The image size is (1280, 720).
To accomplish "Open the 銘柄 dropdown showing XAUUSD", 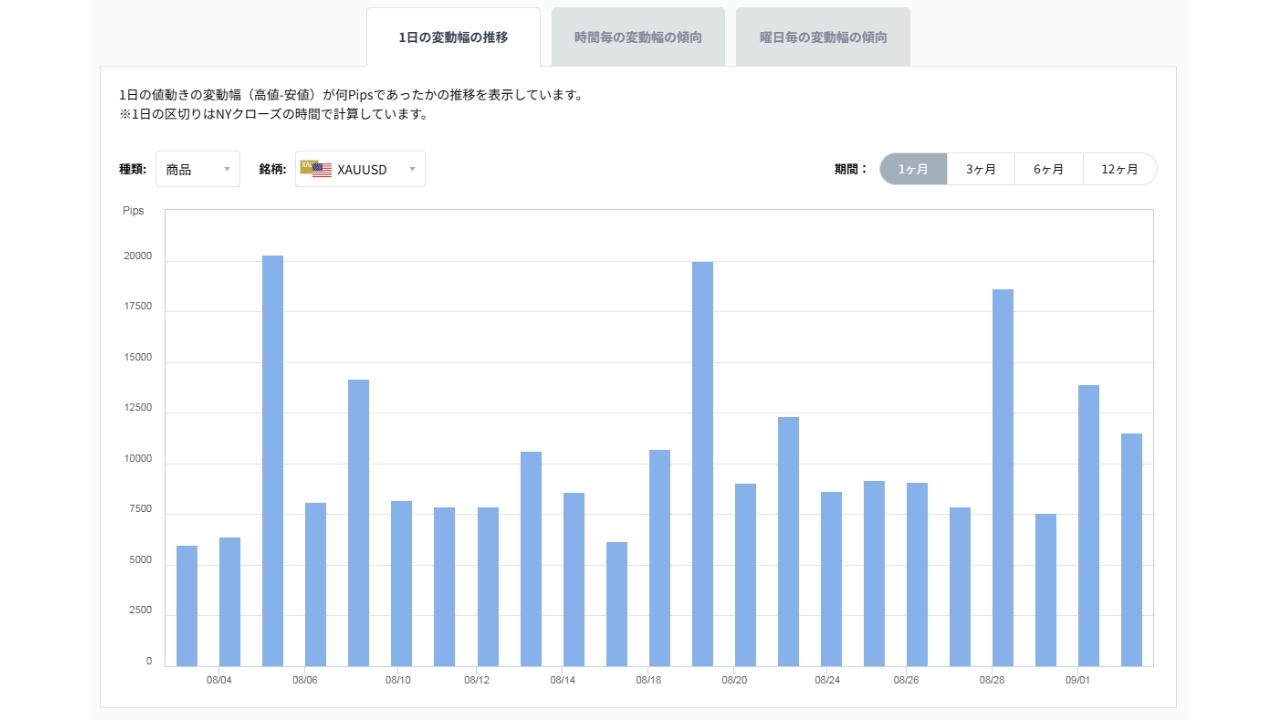I will [360, 169].
